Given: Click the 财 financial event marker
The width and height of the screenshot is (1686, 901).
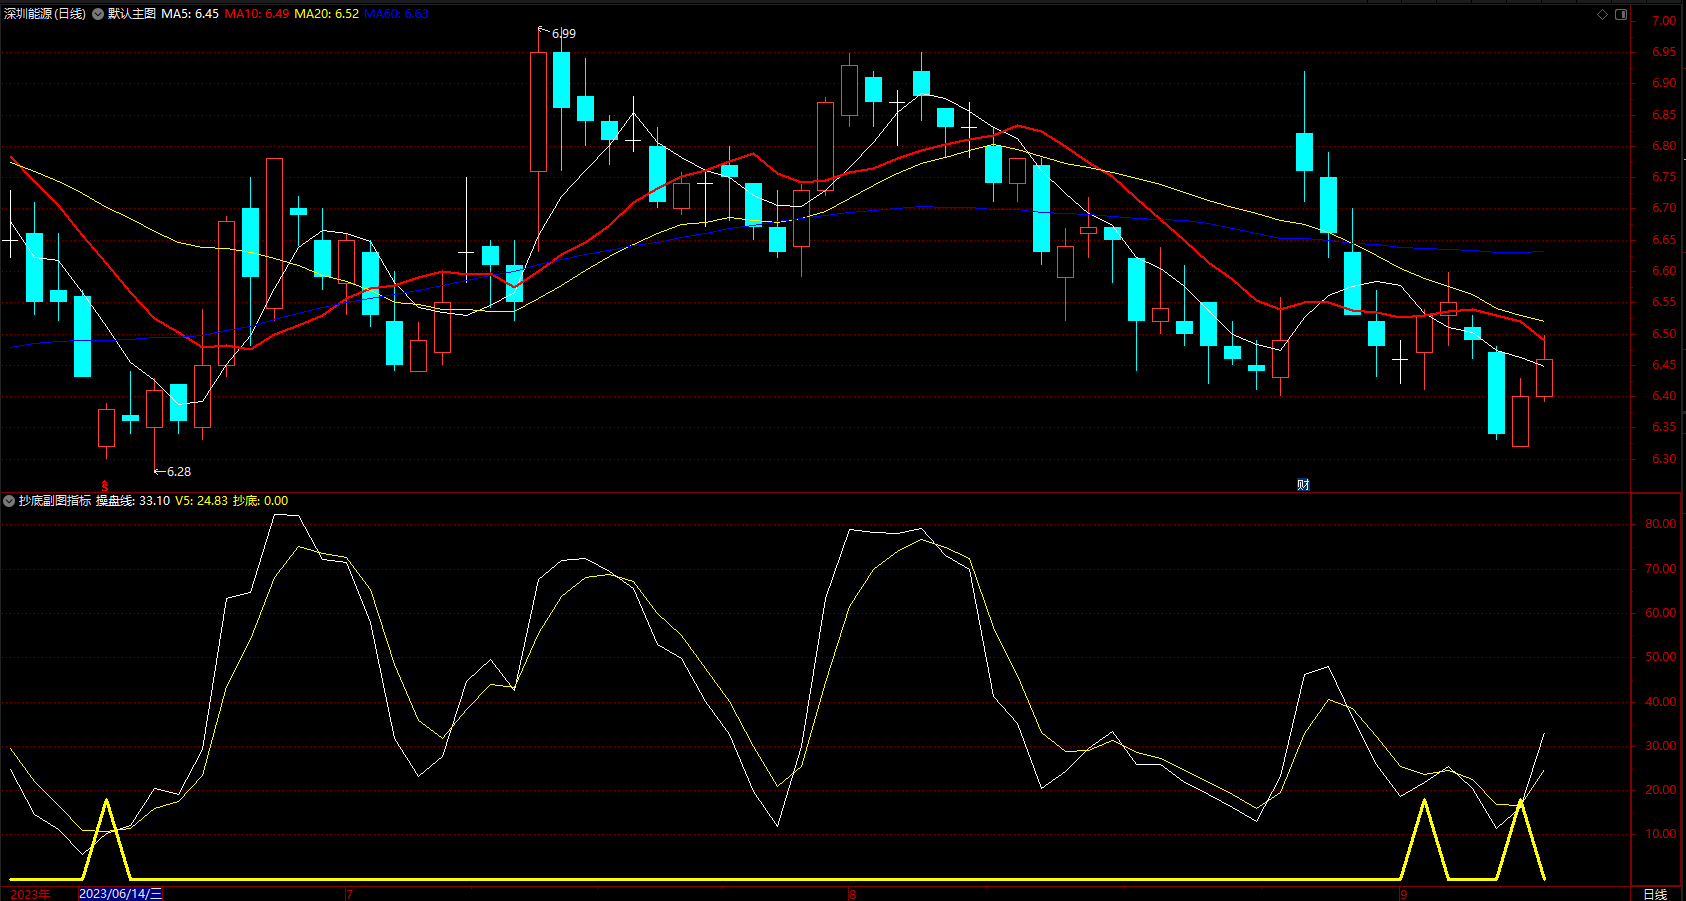Looking at the screenshot, I should [1303, 485].
